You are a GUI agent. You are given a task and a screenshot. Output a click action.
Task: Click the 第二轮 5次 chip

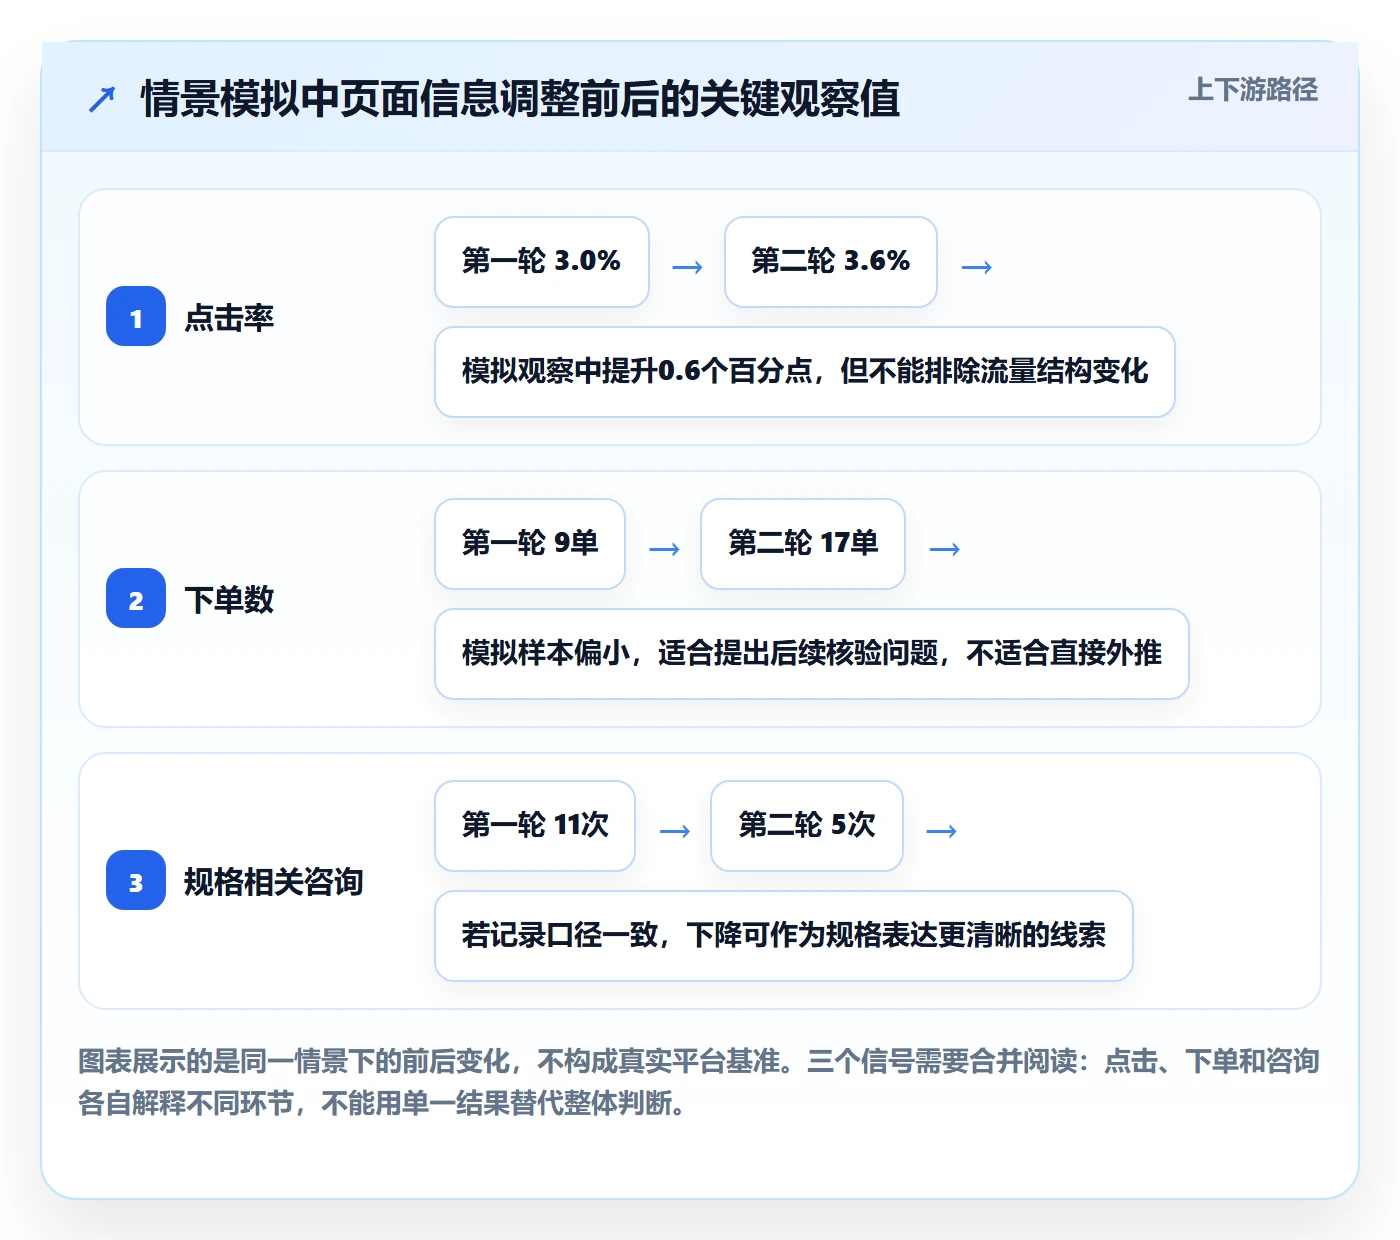pyautogui.click(x=807, y=826)
